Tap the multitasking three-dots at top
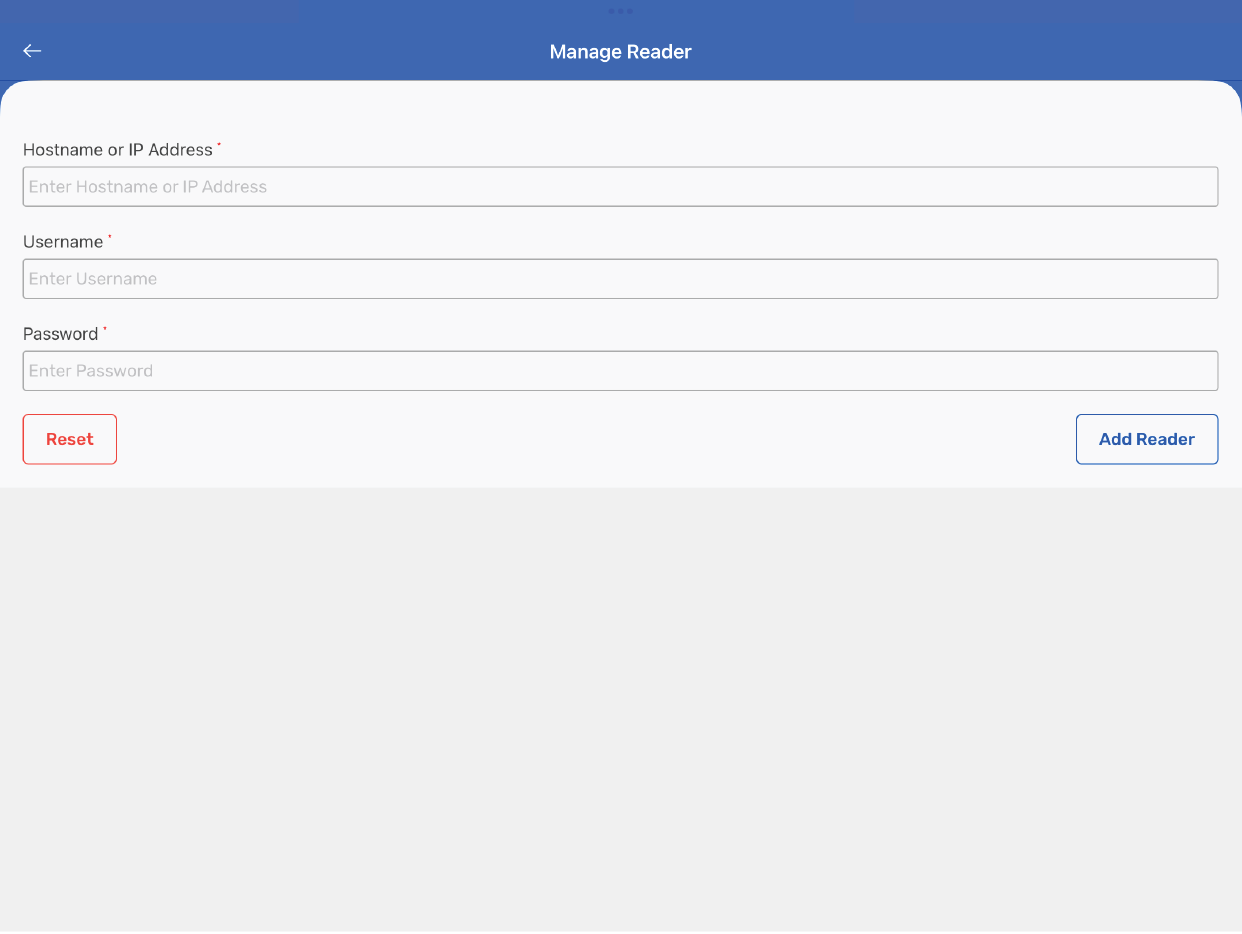 [x=620, y=11]
